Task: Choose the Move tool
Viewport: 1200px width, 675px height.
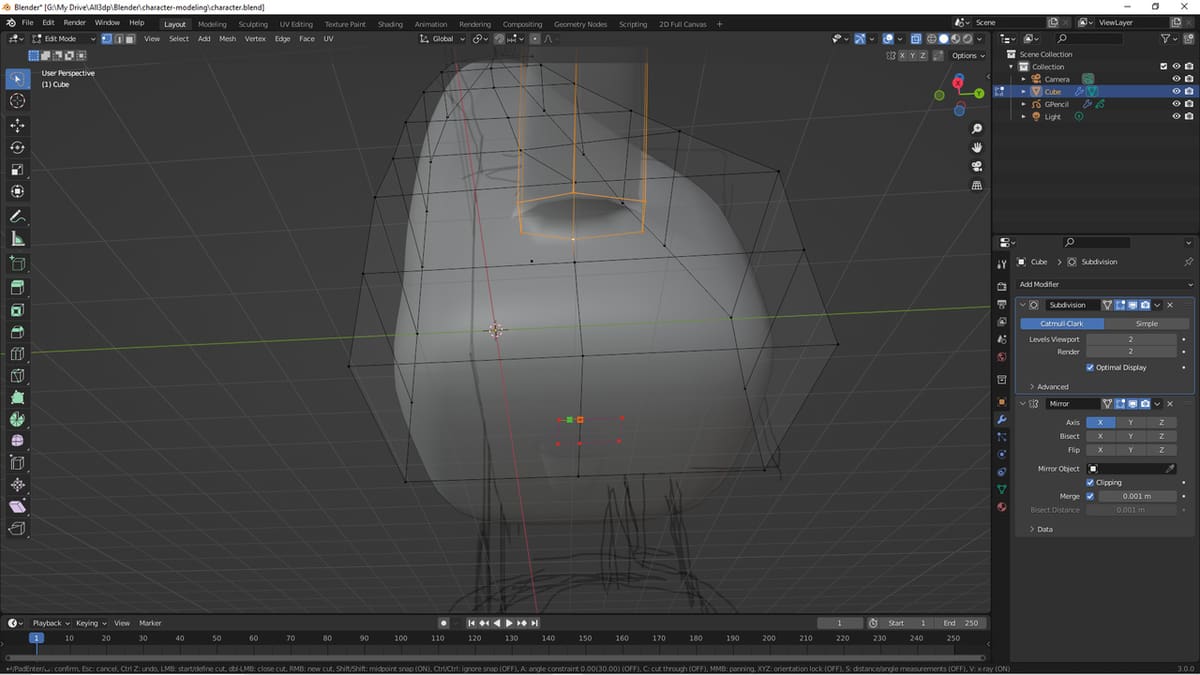Action: click(17, 125)
